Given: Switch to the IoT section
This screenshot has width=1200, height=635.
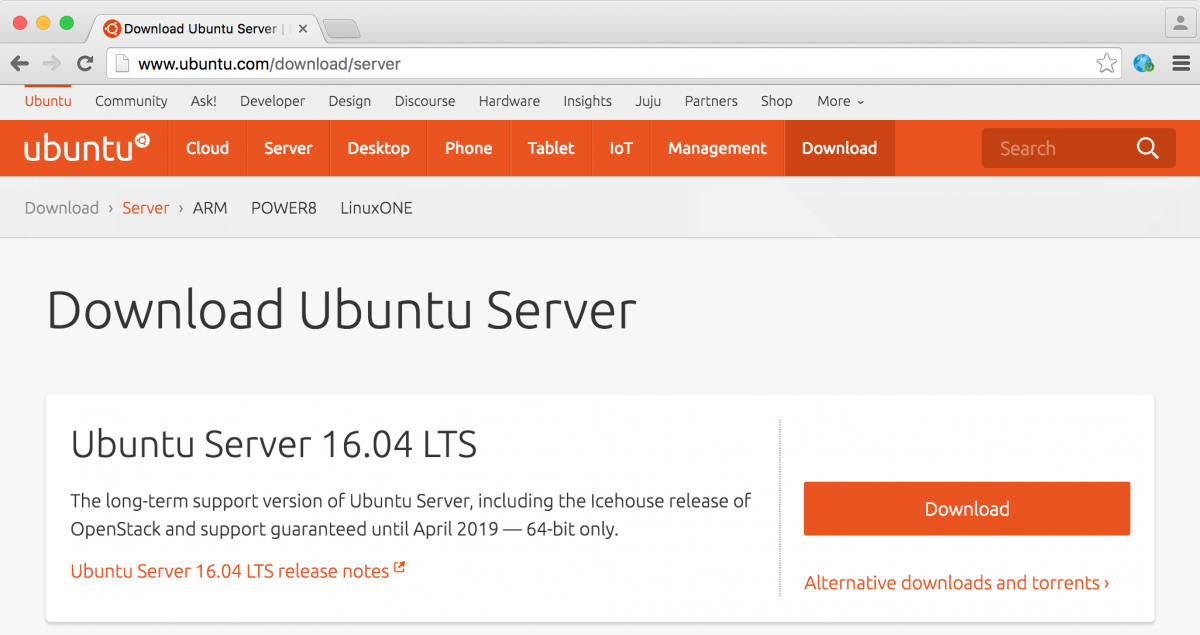Looking at the screenshot, I should (621, 147).
